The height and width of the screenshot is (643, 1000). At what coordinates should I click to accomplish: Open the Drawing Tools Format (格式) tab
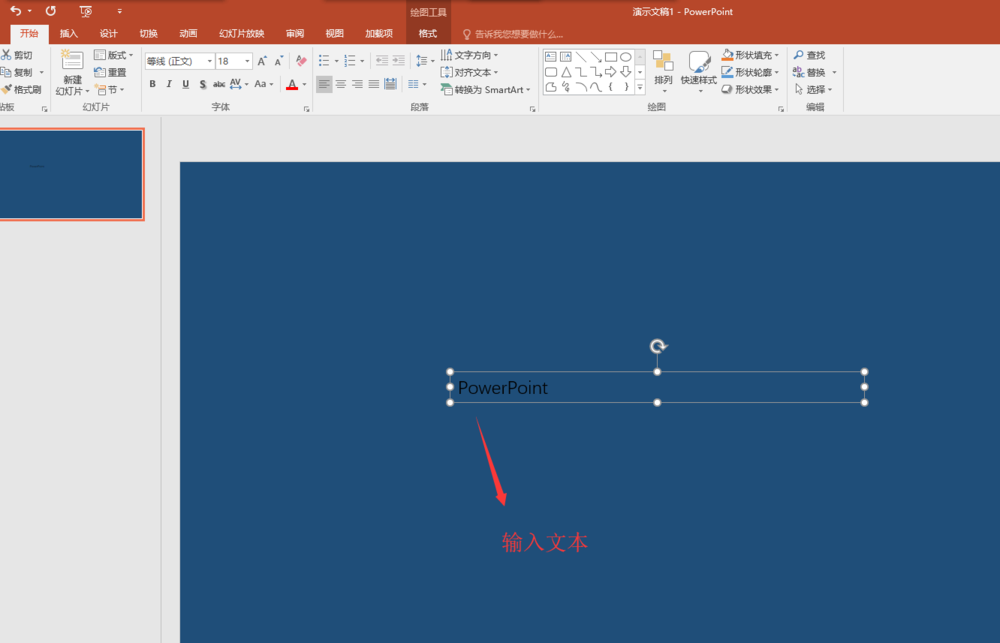(x=428, y=34)
